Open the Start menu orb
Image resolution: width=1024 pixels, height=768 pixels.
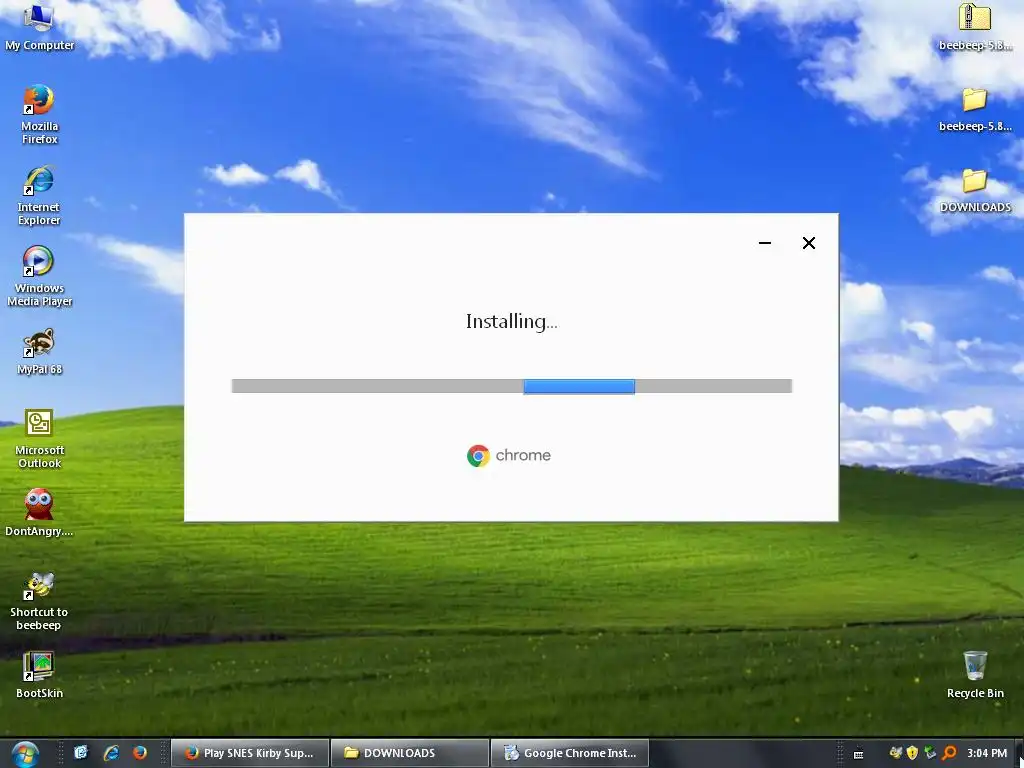[x=25, y=754]
